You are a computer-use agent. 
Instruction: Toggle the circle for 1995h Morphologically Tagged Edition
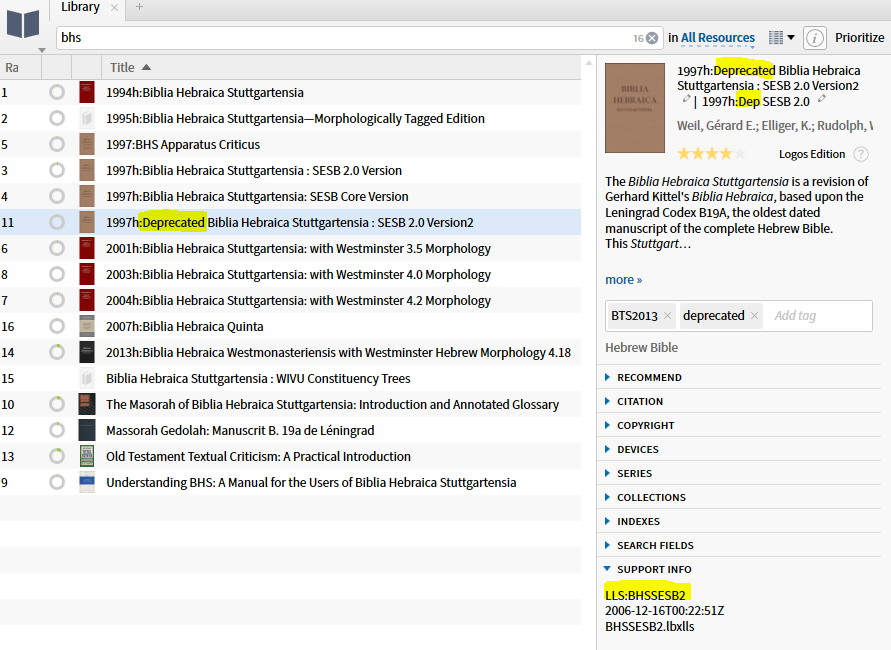57,118
